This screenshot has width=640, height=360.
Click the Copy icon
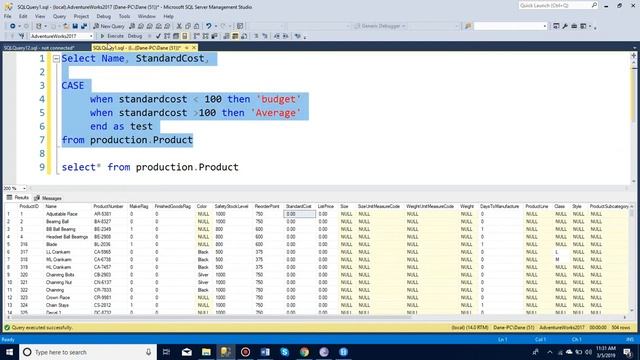click(x=188, y=26)
